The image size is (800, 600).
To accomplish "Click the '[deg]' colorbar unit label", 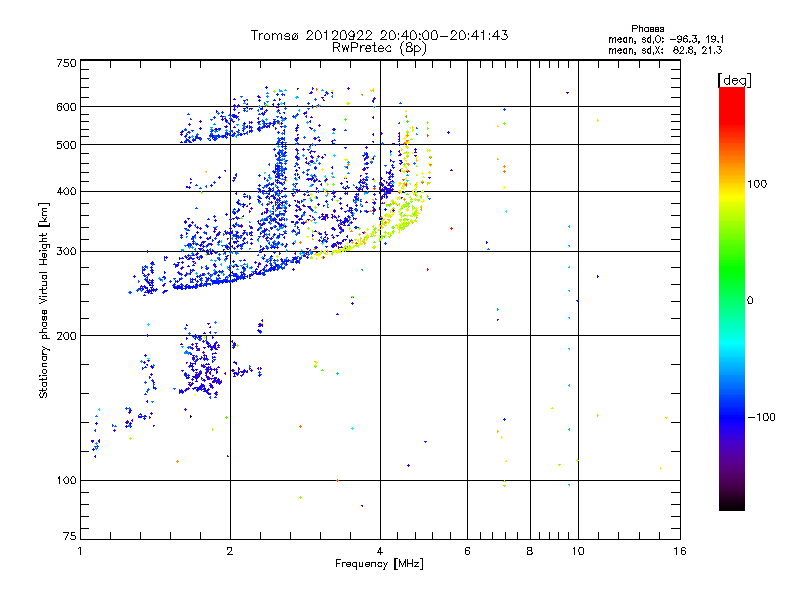I will [x=734, y=80].
